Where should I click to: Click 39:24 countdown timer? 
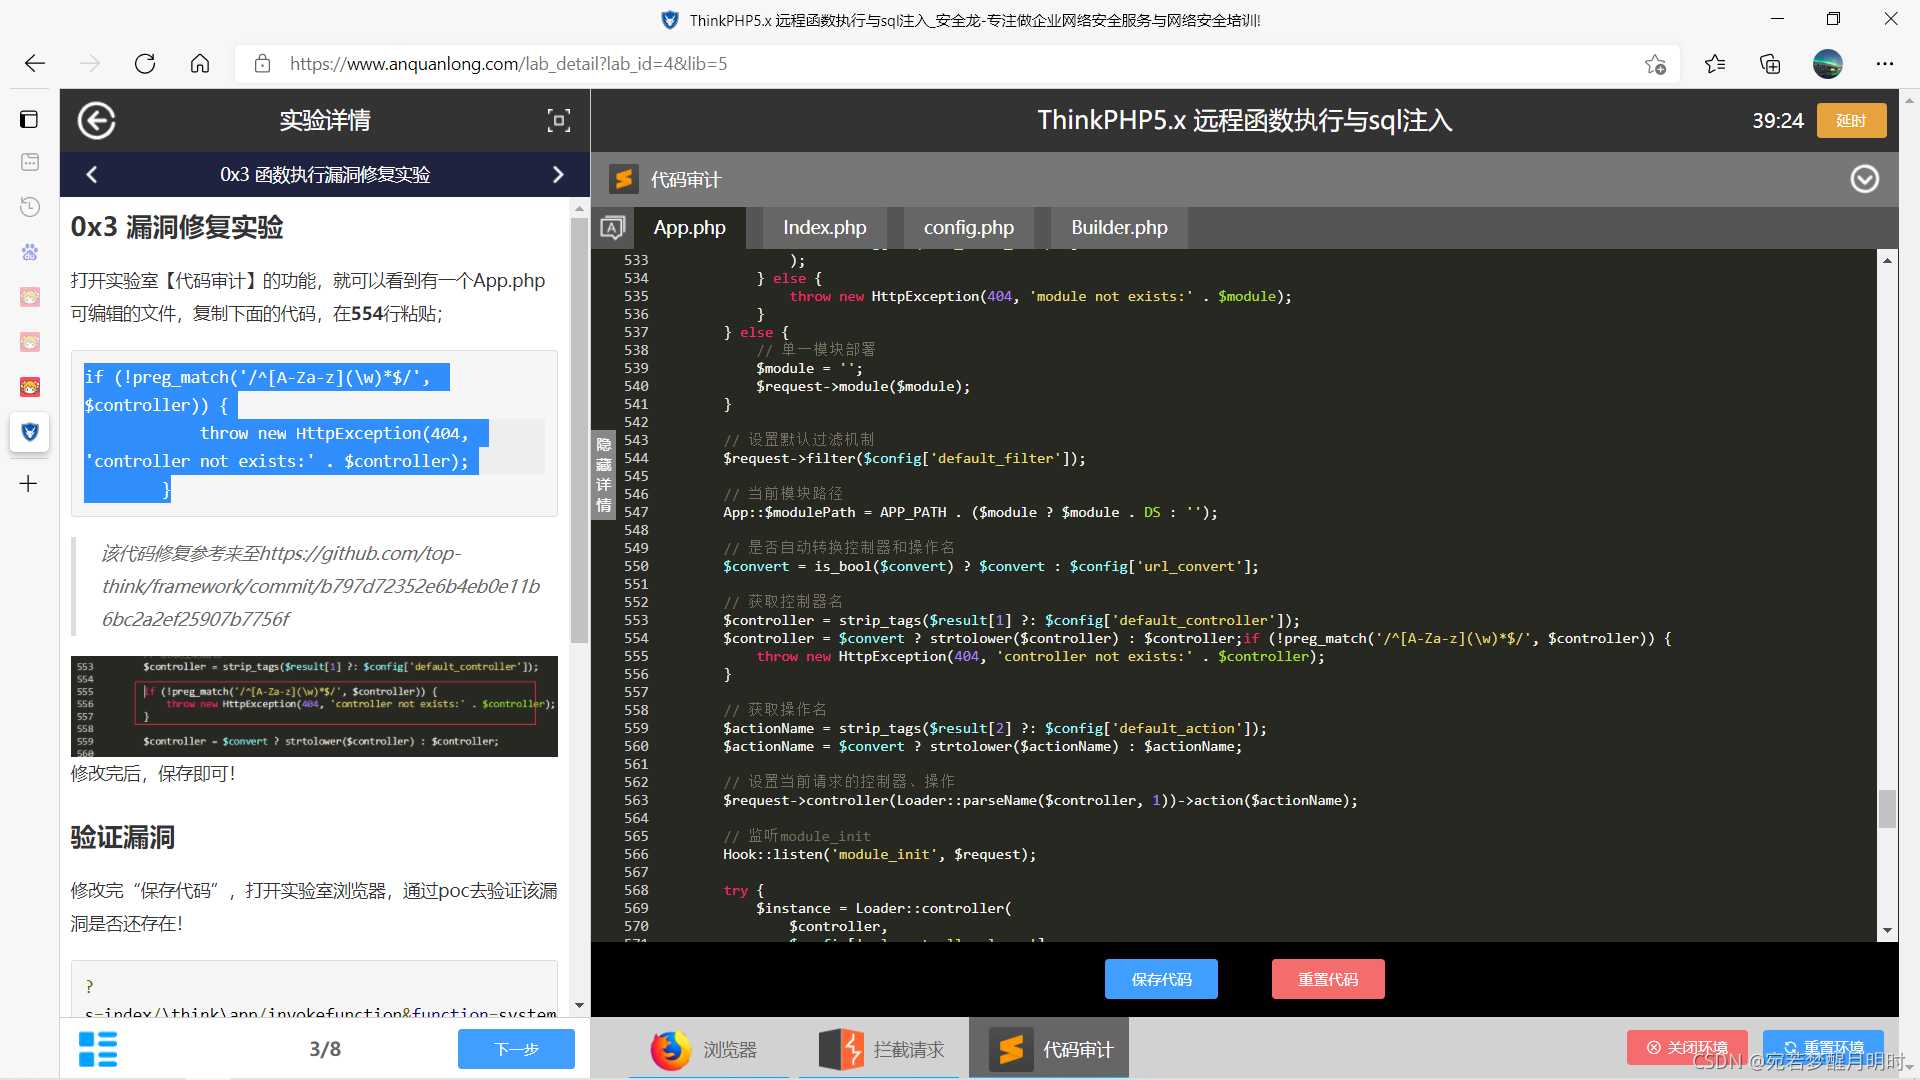point(1778,121)
